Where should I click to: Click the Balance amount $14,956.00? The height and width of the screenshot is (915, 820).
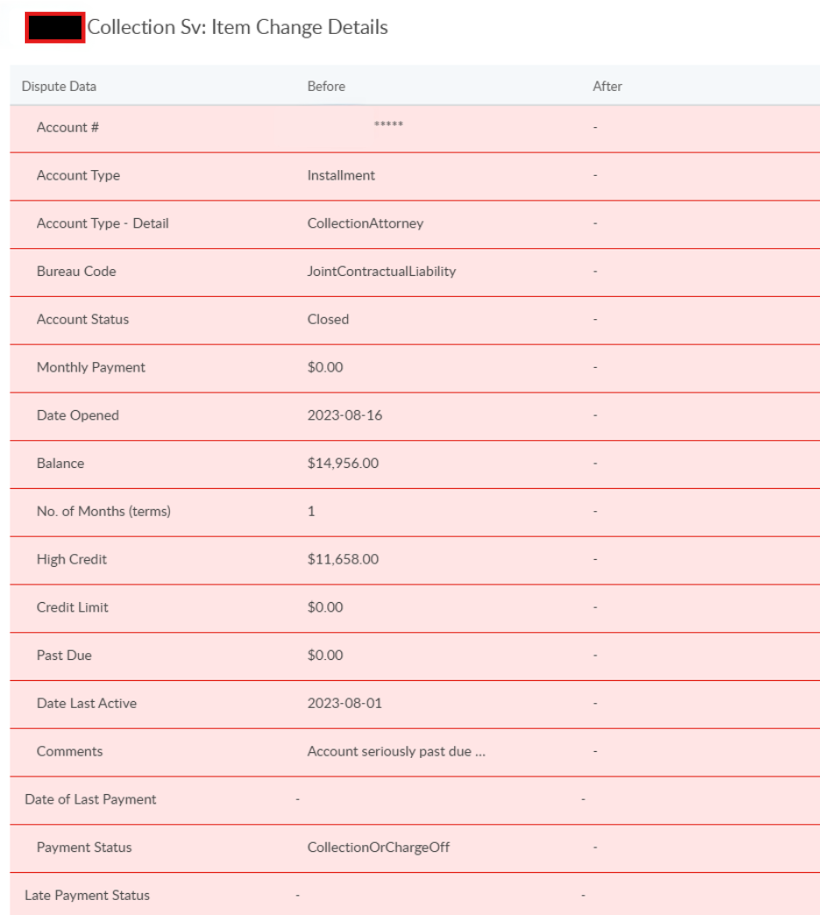[343, 463]
